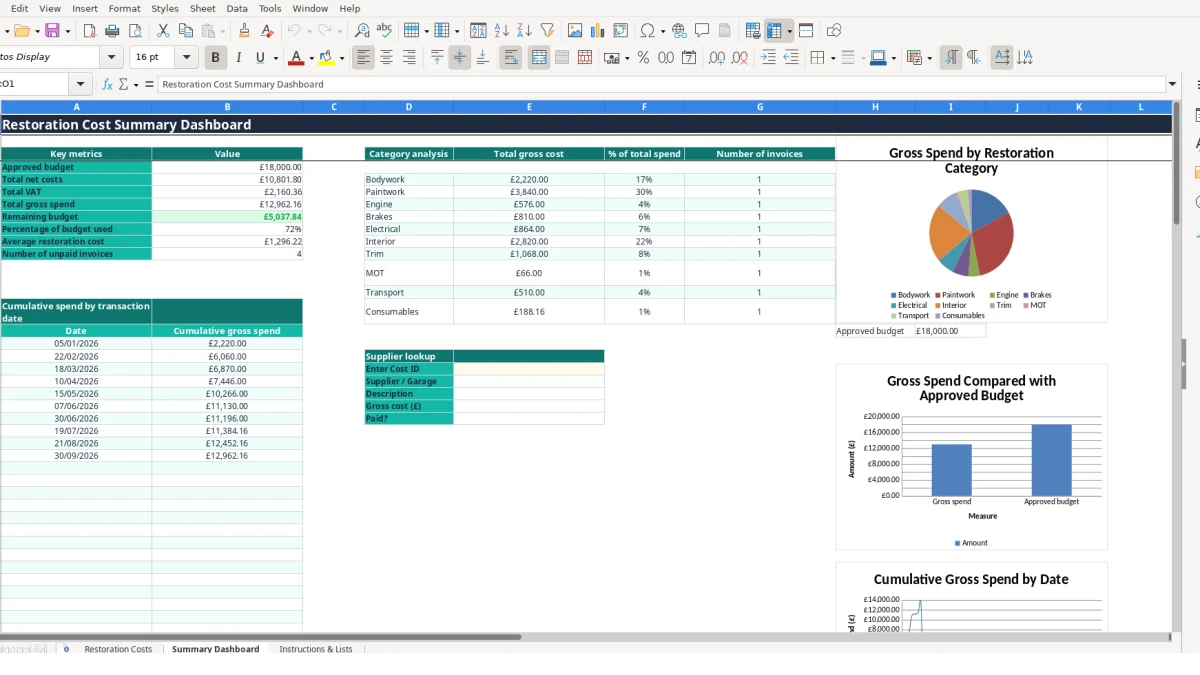The height and width of the screenshot is (675, 1200).
Task: Sort ascending with the A-Z icon
Action: [502, 31]
